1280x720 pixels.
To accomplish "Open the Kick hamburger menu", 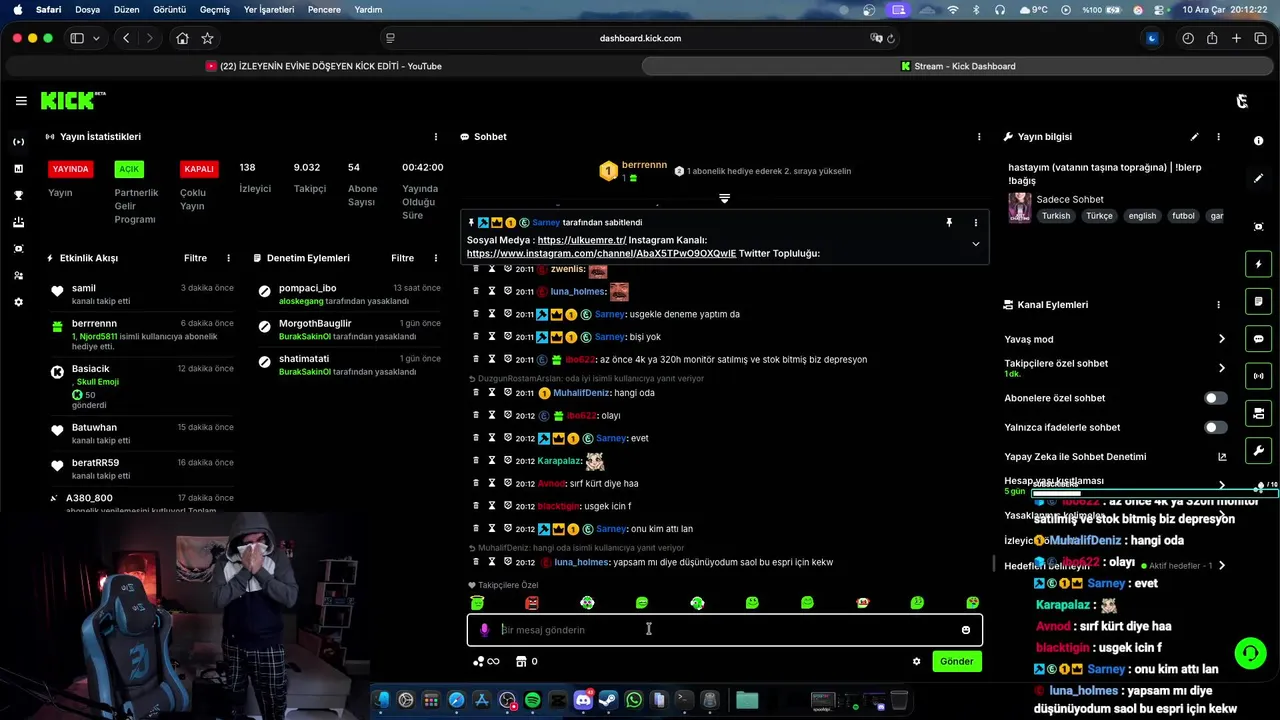I will (x=21, y=101).
